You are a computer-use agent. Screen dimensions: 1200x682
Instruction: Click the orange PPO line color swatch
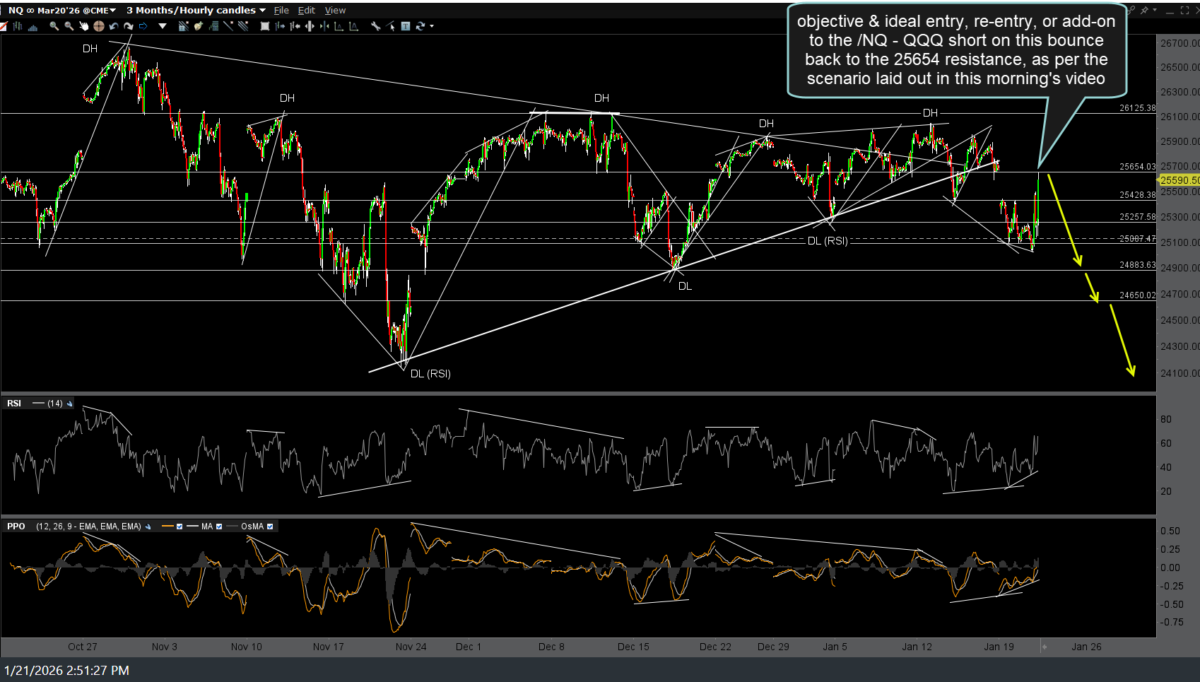pyautogui.click(x=167, y=526)
